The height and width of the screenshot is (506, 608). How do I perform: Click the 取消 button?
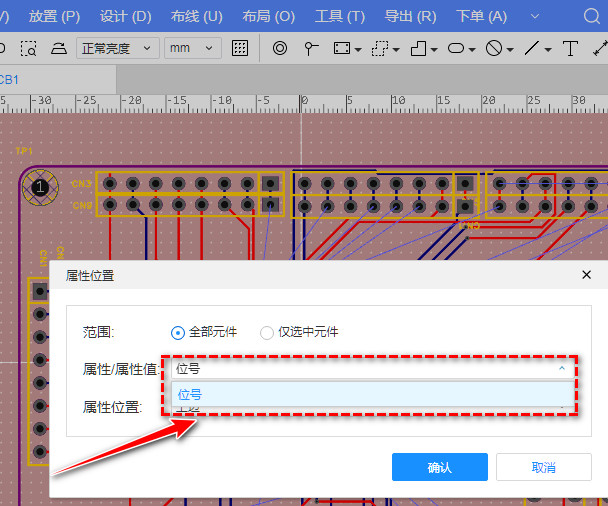click(543, 467)
